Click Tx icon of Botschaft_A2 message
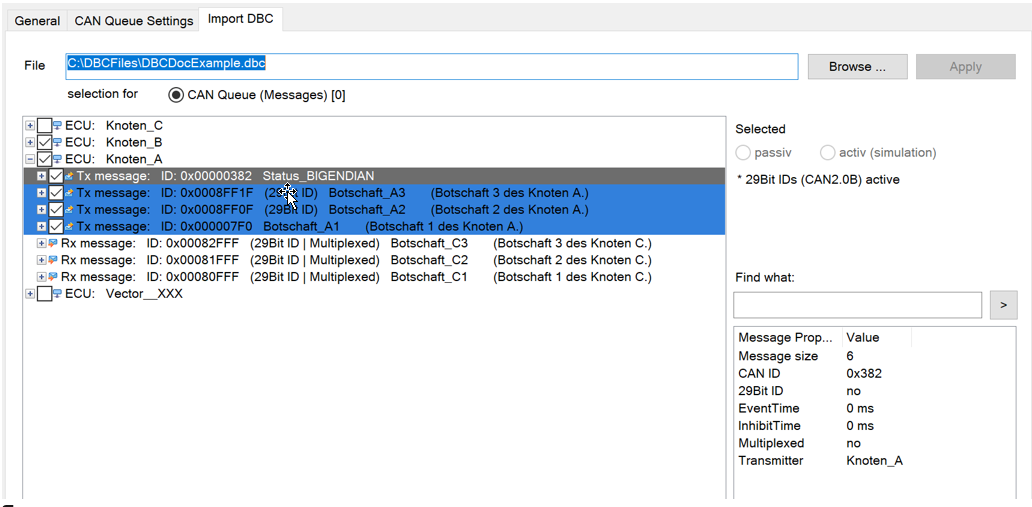This screenshot has width=1032, height=507. 69,209
